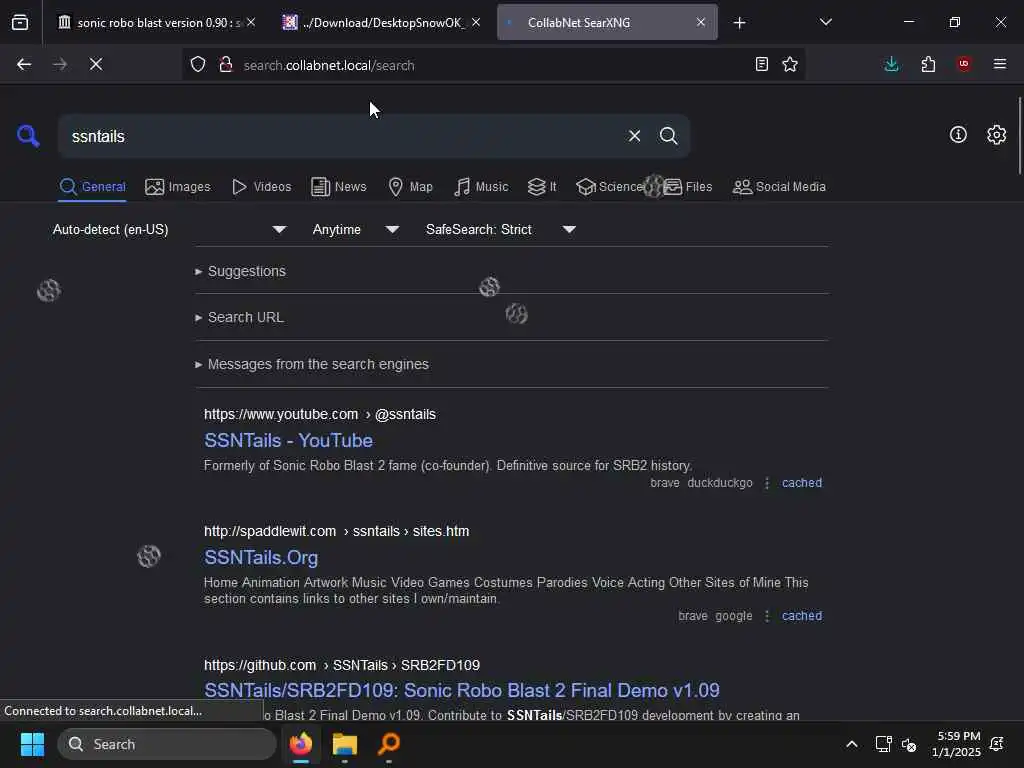Image resolution: width=1024 pixels, height=768 pixels.
Task: Select the Social Media category
Action: 779,187
